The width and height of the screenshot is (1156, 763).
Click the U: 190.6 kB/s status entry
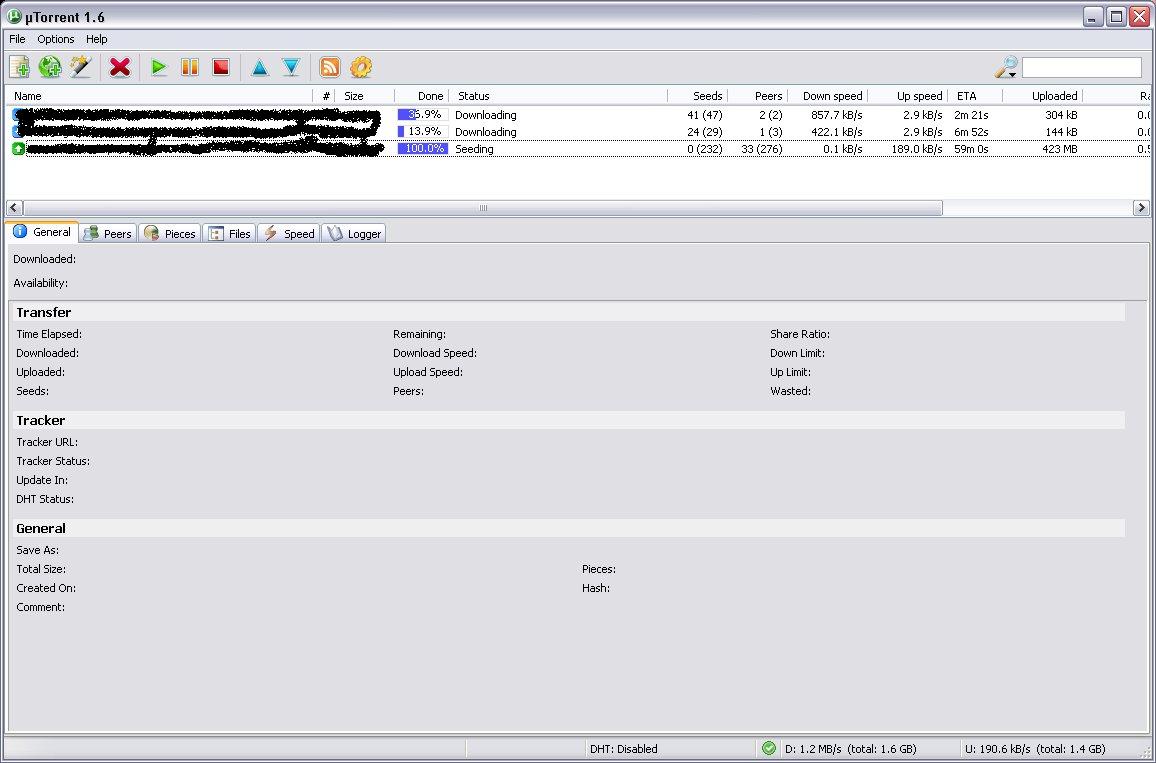1035,749
